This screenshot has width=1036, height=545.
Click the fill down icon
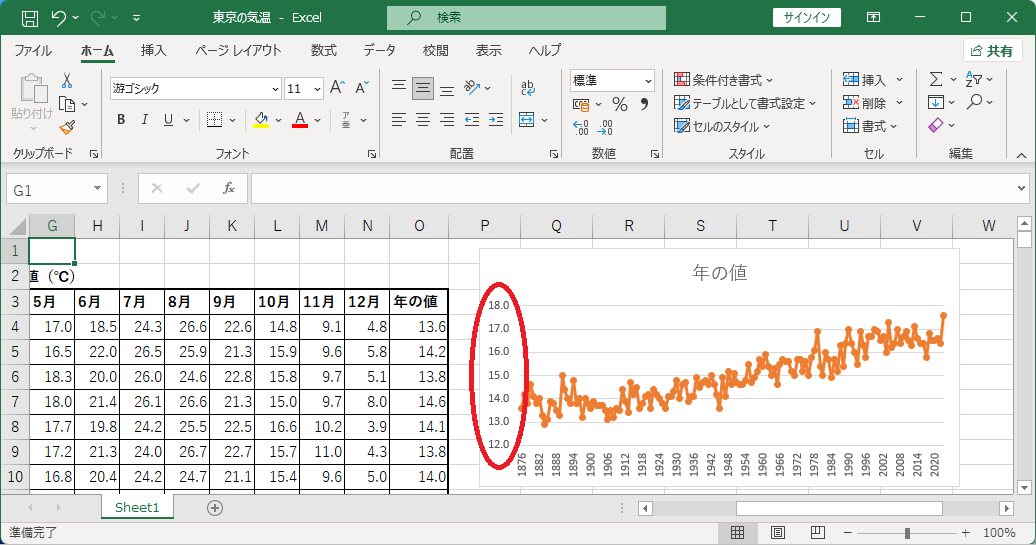click(936, 102)
